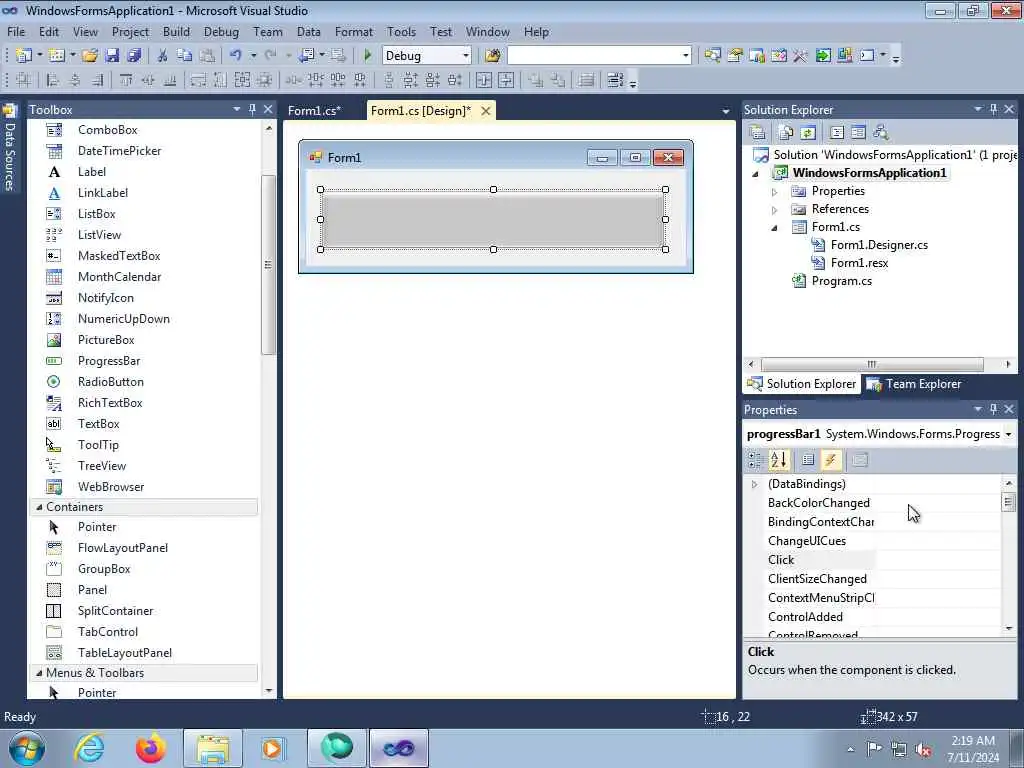Click the Center Horizontally layout icon
This screenshot has height=768, width=1024.
484,80
